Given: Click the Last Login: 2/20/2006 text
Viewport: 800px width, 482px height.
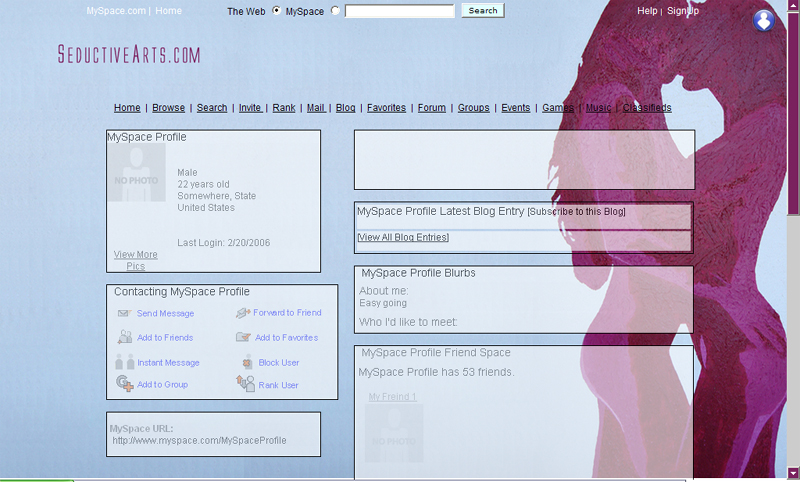Looking at the screenshot, I should click(x=223, y=243).
